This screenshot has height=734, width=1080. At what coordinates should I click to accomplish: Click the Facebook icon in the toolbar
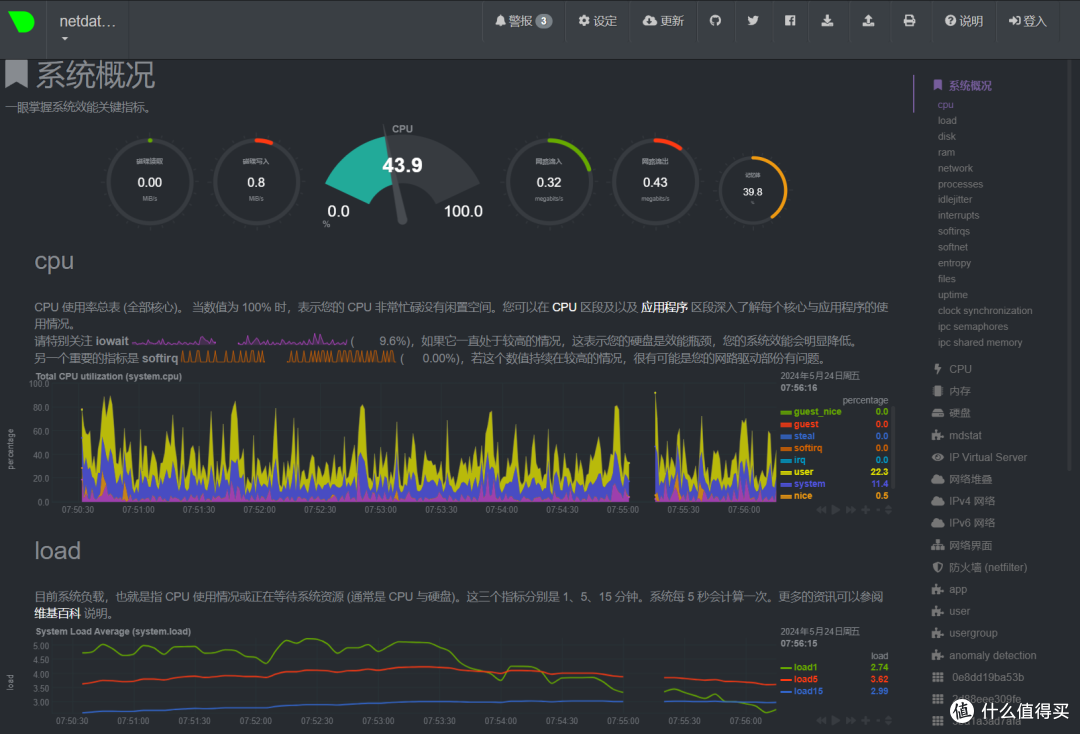point(790,20)
